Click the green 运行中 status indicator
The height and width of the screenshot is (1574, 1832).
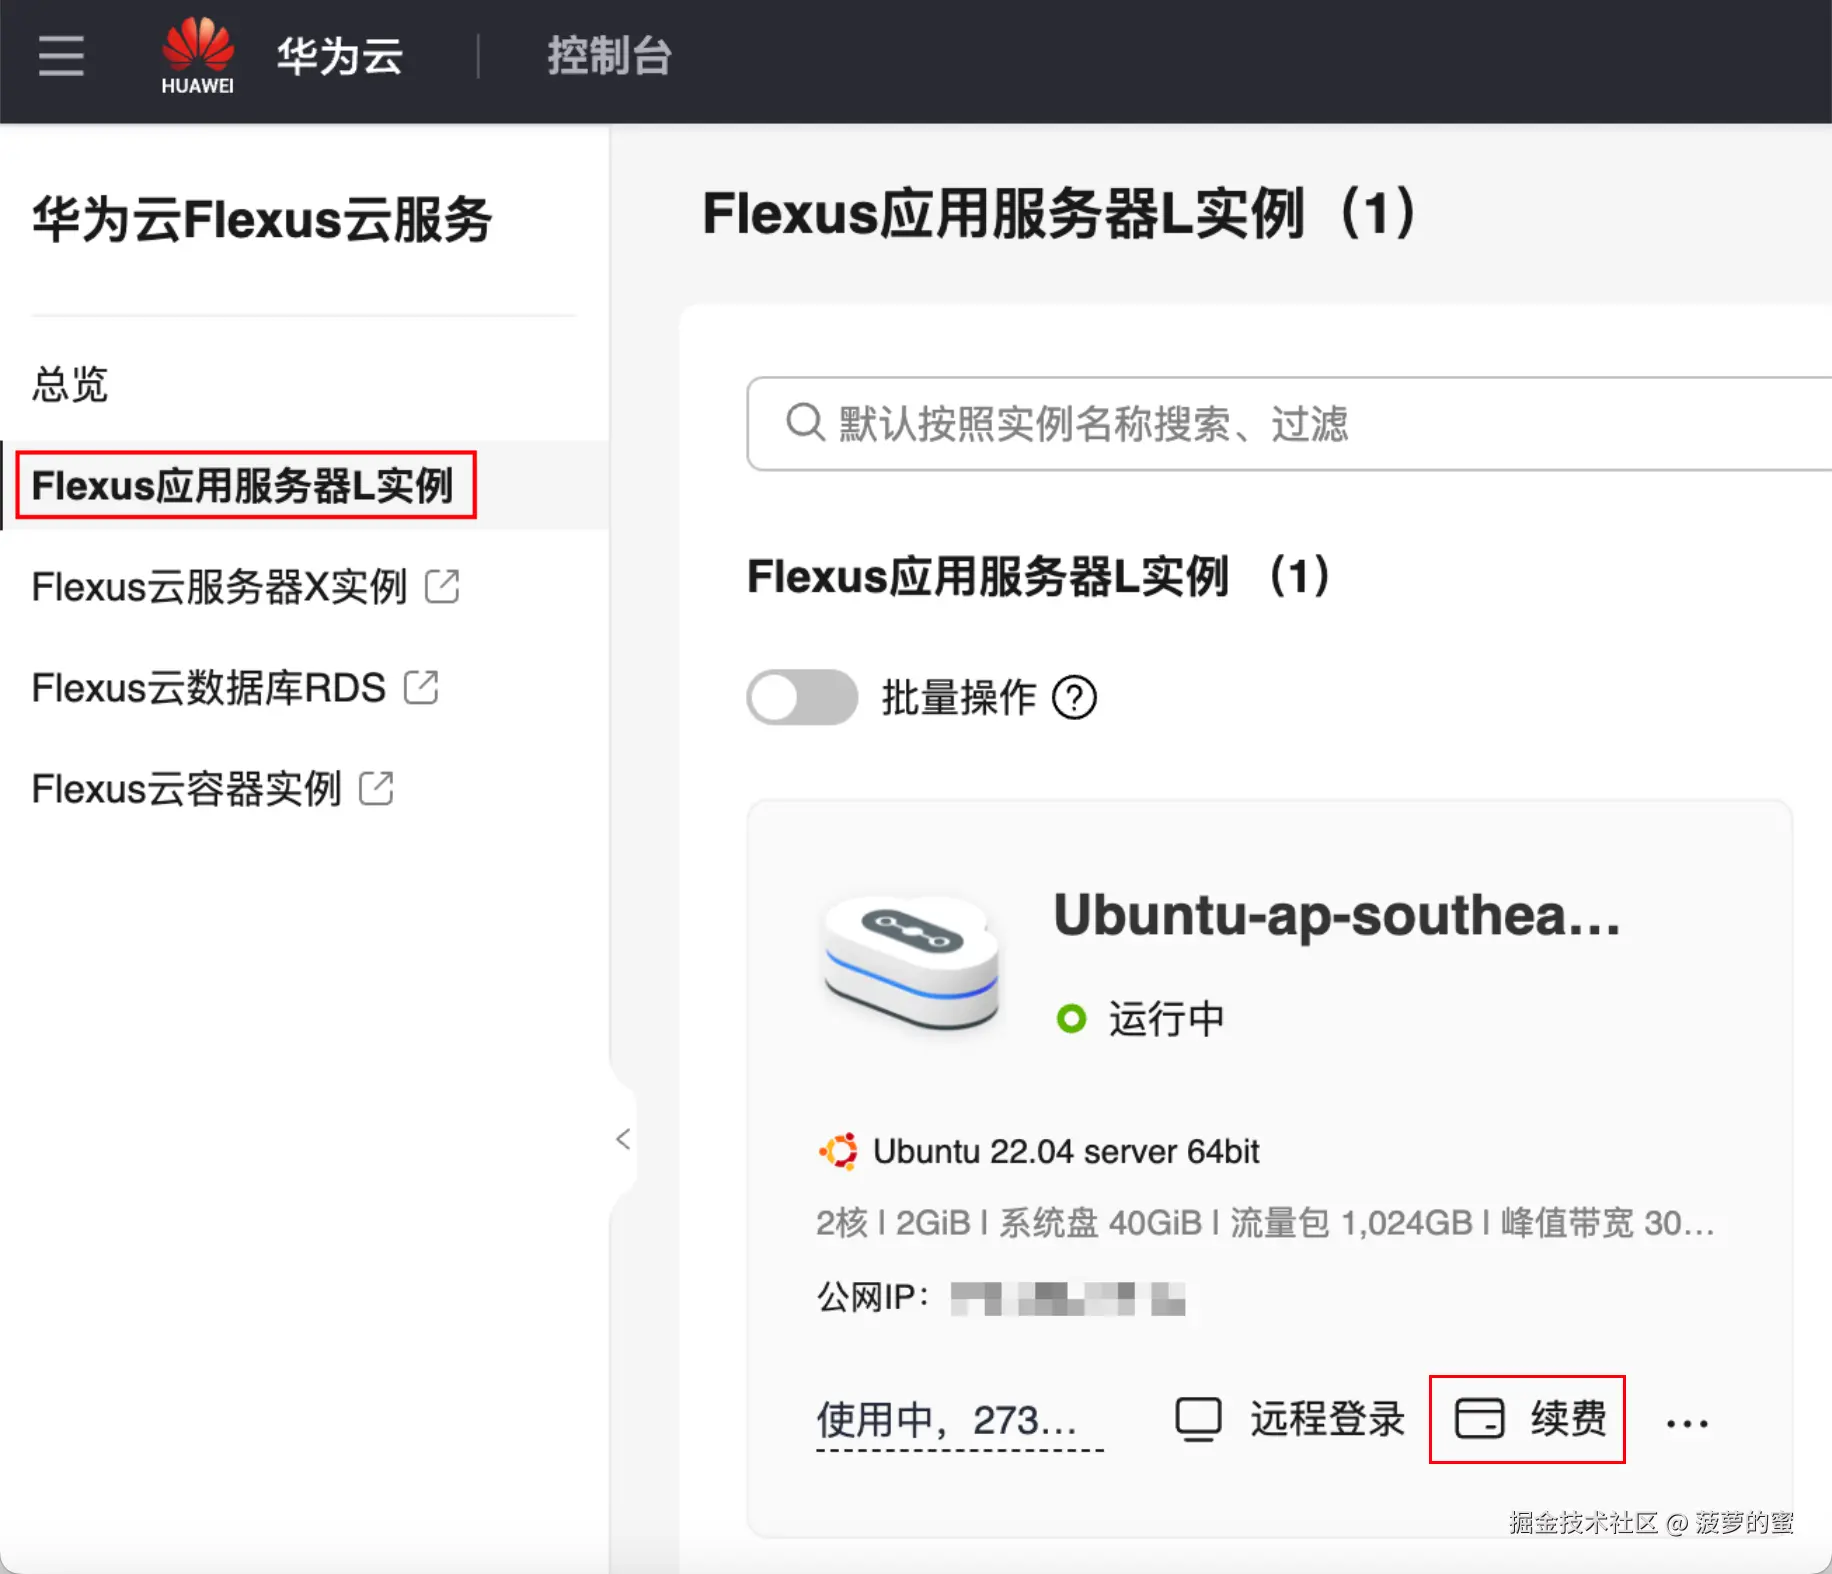pyautogui.click(x=1071, y=1019)
